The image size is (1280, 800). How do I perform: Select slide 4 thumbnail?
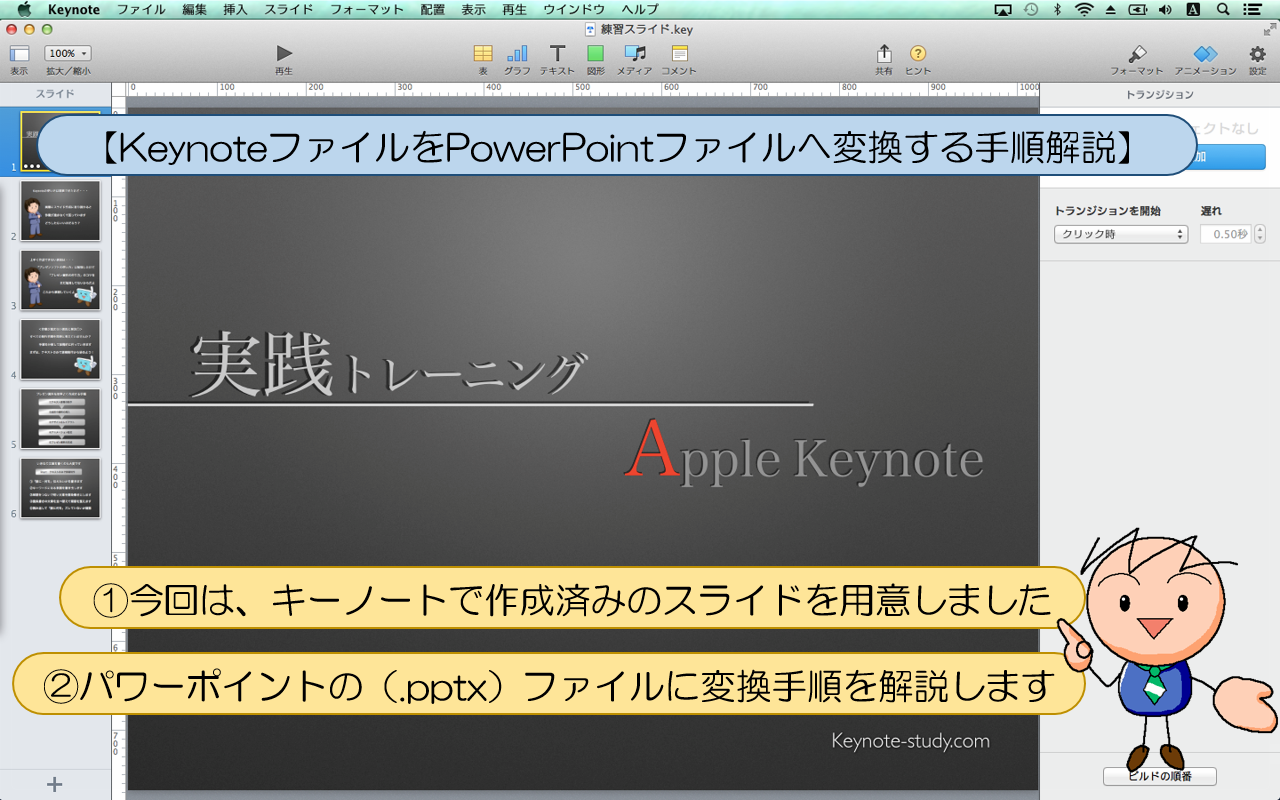61,349
